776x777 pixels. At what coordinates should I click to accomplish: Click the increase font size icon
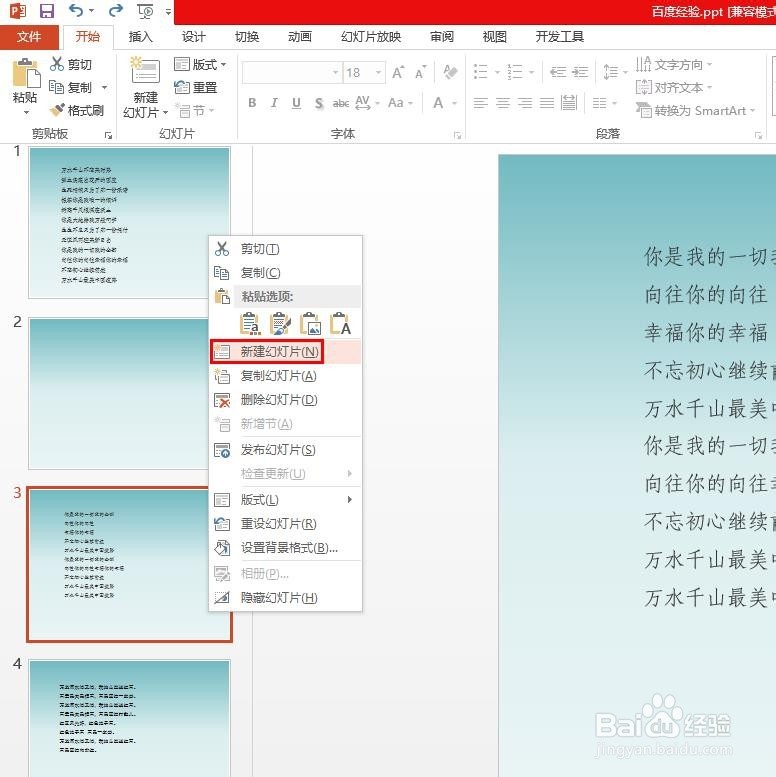pos(398,73)
